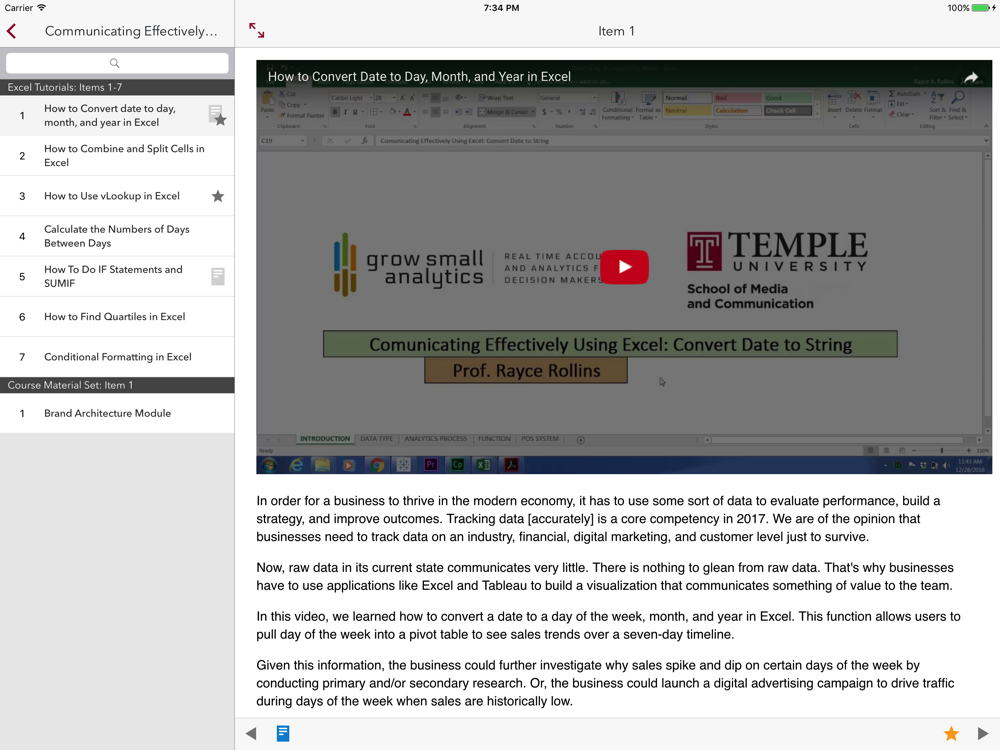Click the DATA TYPE sheet tab in video

[x=376, y=439]
